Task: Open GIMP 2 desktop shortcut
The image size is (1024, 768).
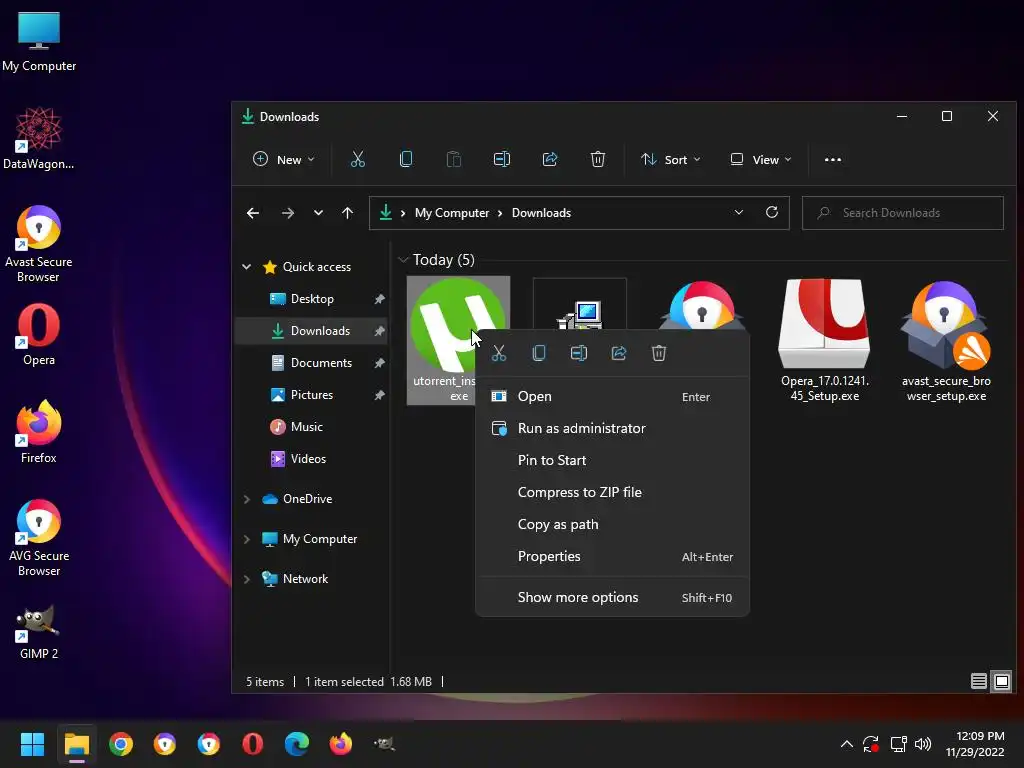Action: (39, 633)
